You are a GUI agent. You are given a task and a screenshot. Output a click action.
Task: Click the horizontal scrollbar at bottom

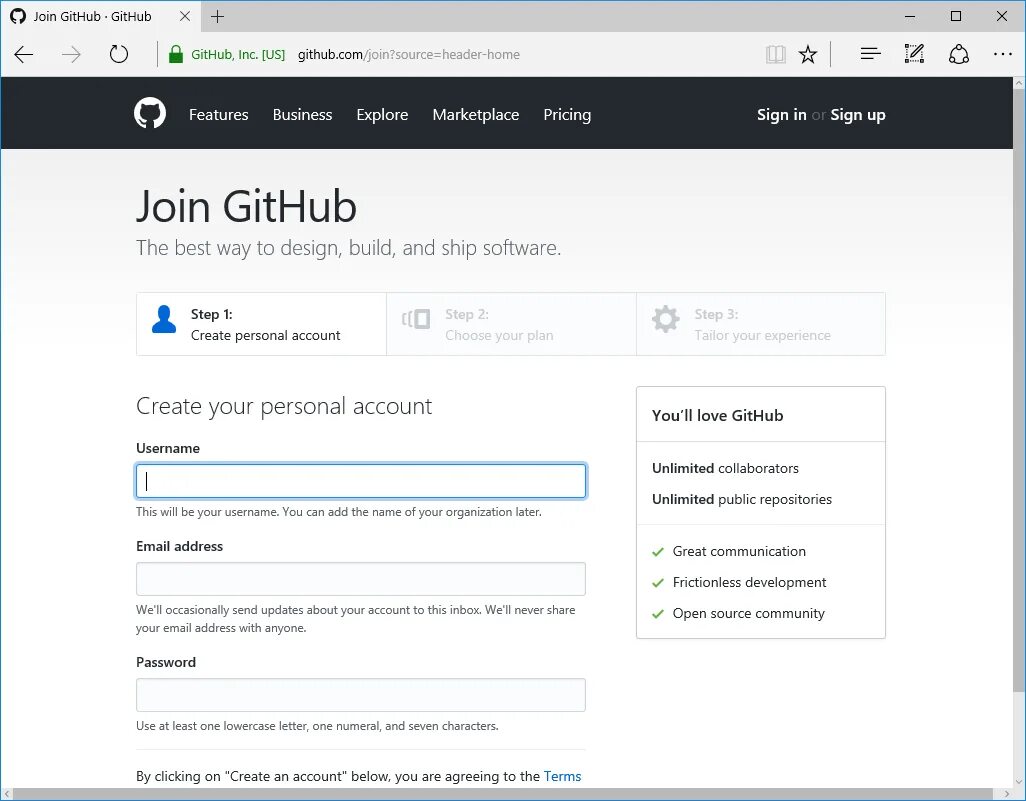point(505,794)
